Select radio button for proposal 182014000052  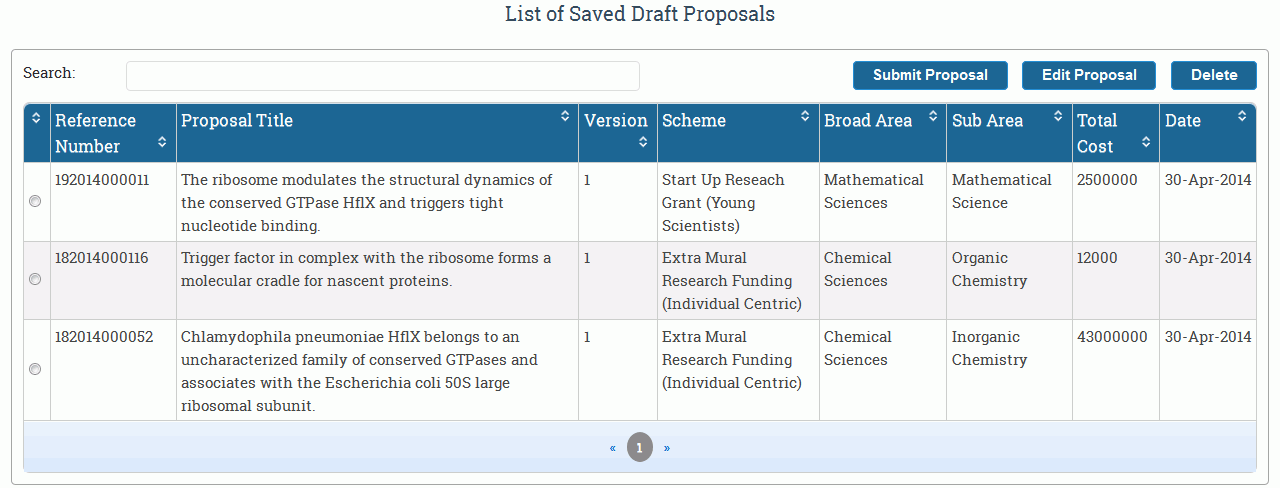coord(36,369)
